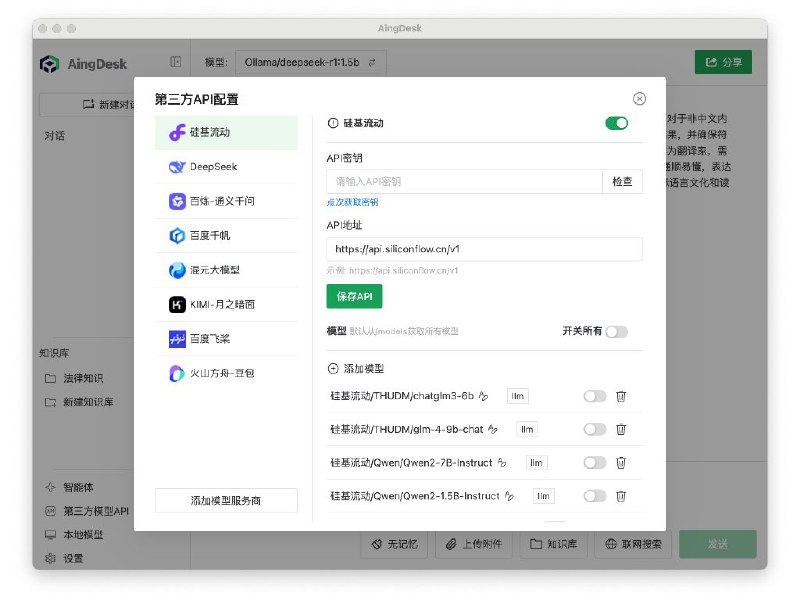Click the llm tag on glm-4-9b-chat row
This screenshot has width=800, height=600.
pyautogui.click(x=527, y=430)
